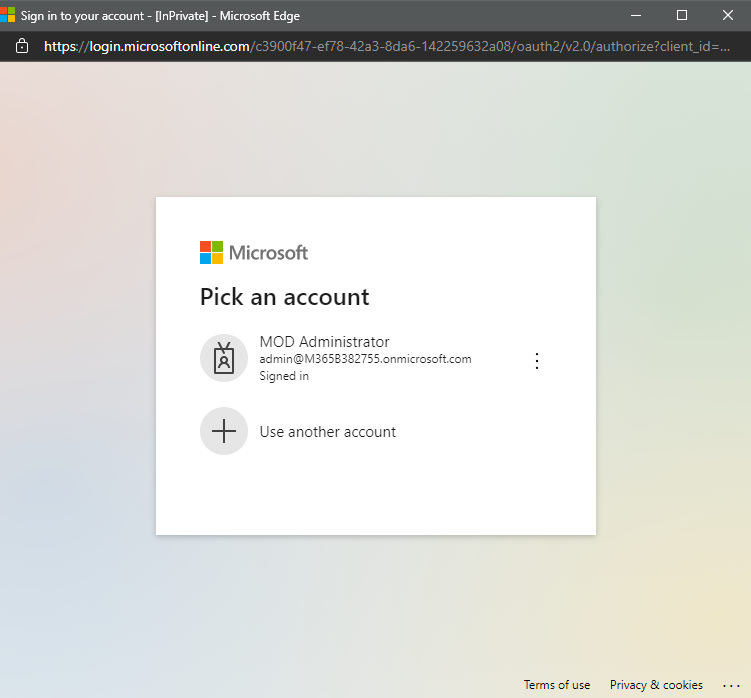
Task: Open the account options three-dot menu
Action: [537, 361]
